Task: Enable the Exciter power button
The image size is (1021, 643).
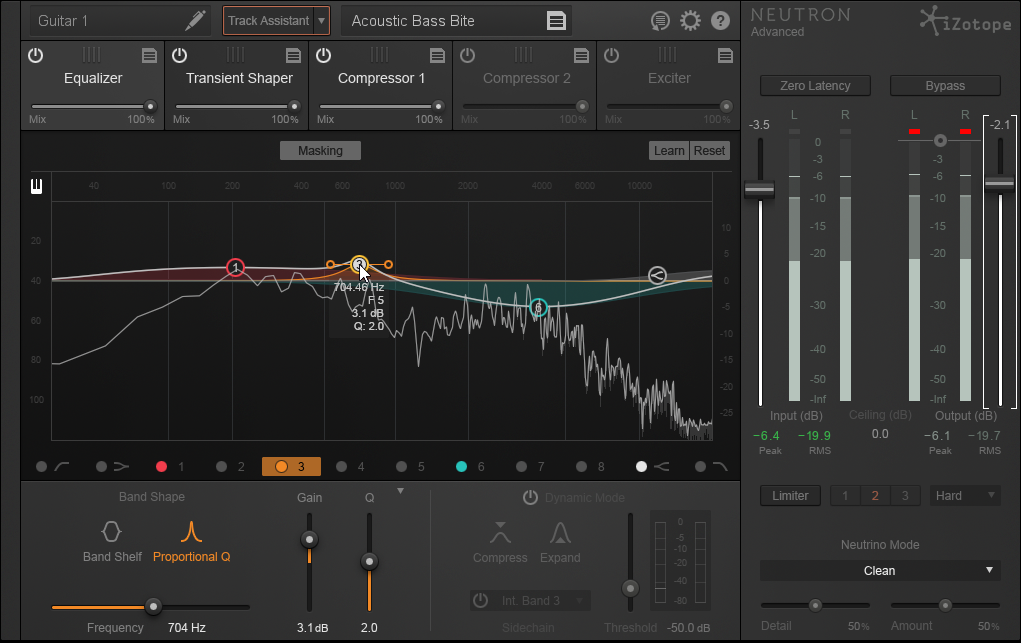Action: [x=611, y=55]
